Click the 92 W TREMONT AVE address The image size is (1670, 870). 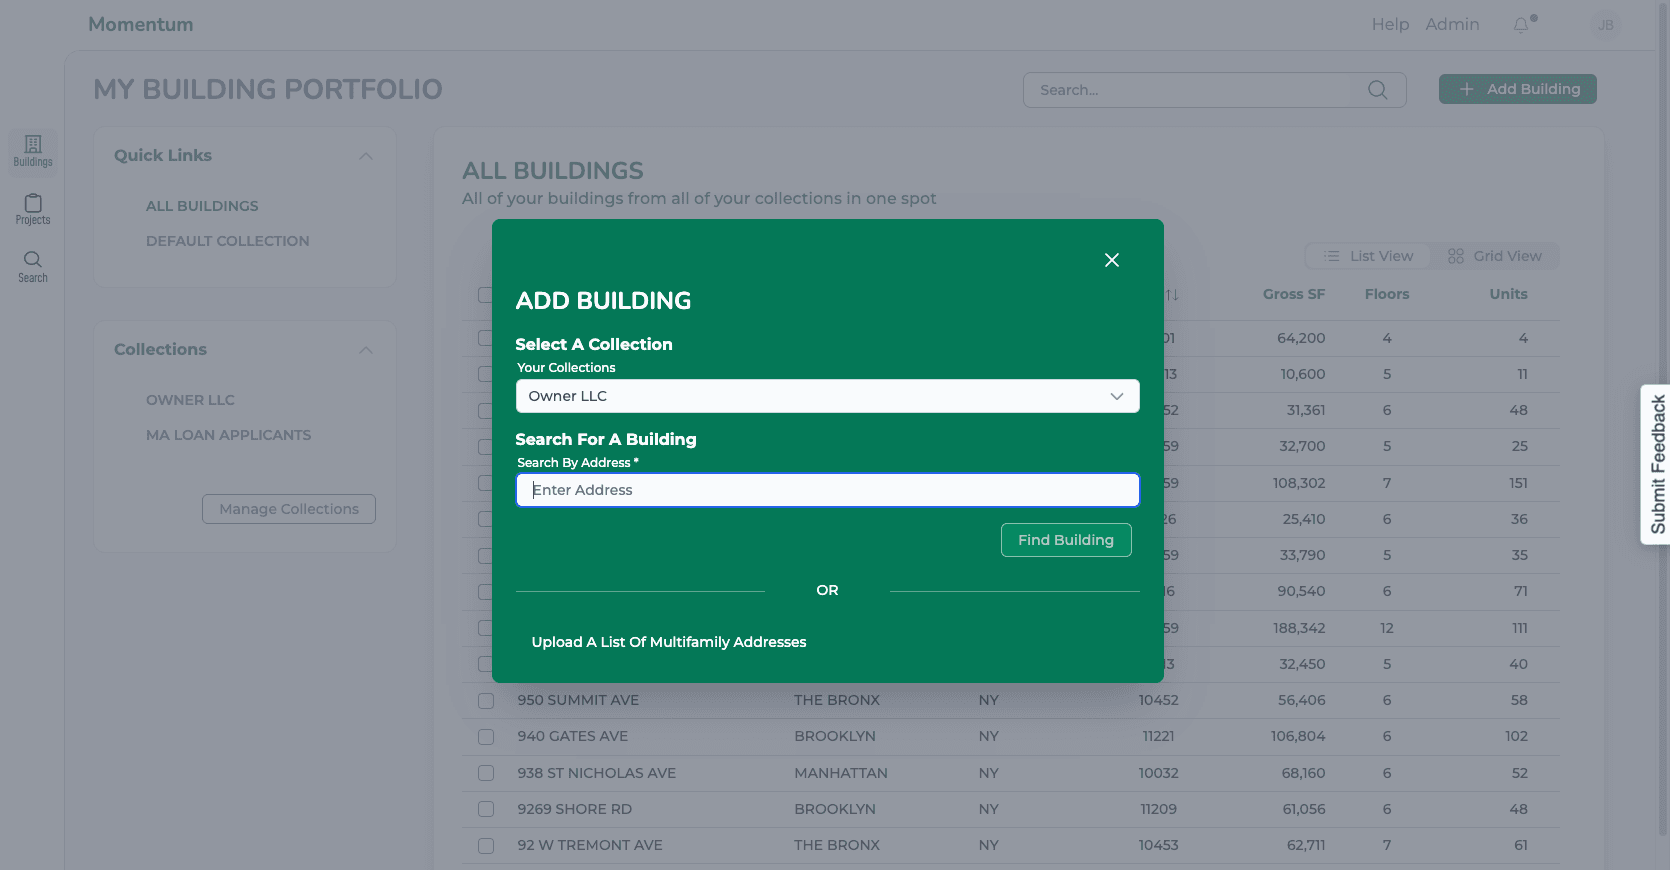pos(590,845)
